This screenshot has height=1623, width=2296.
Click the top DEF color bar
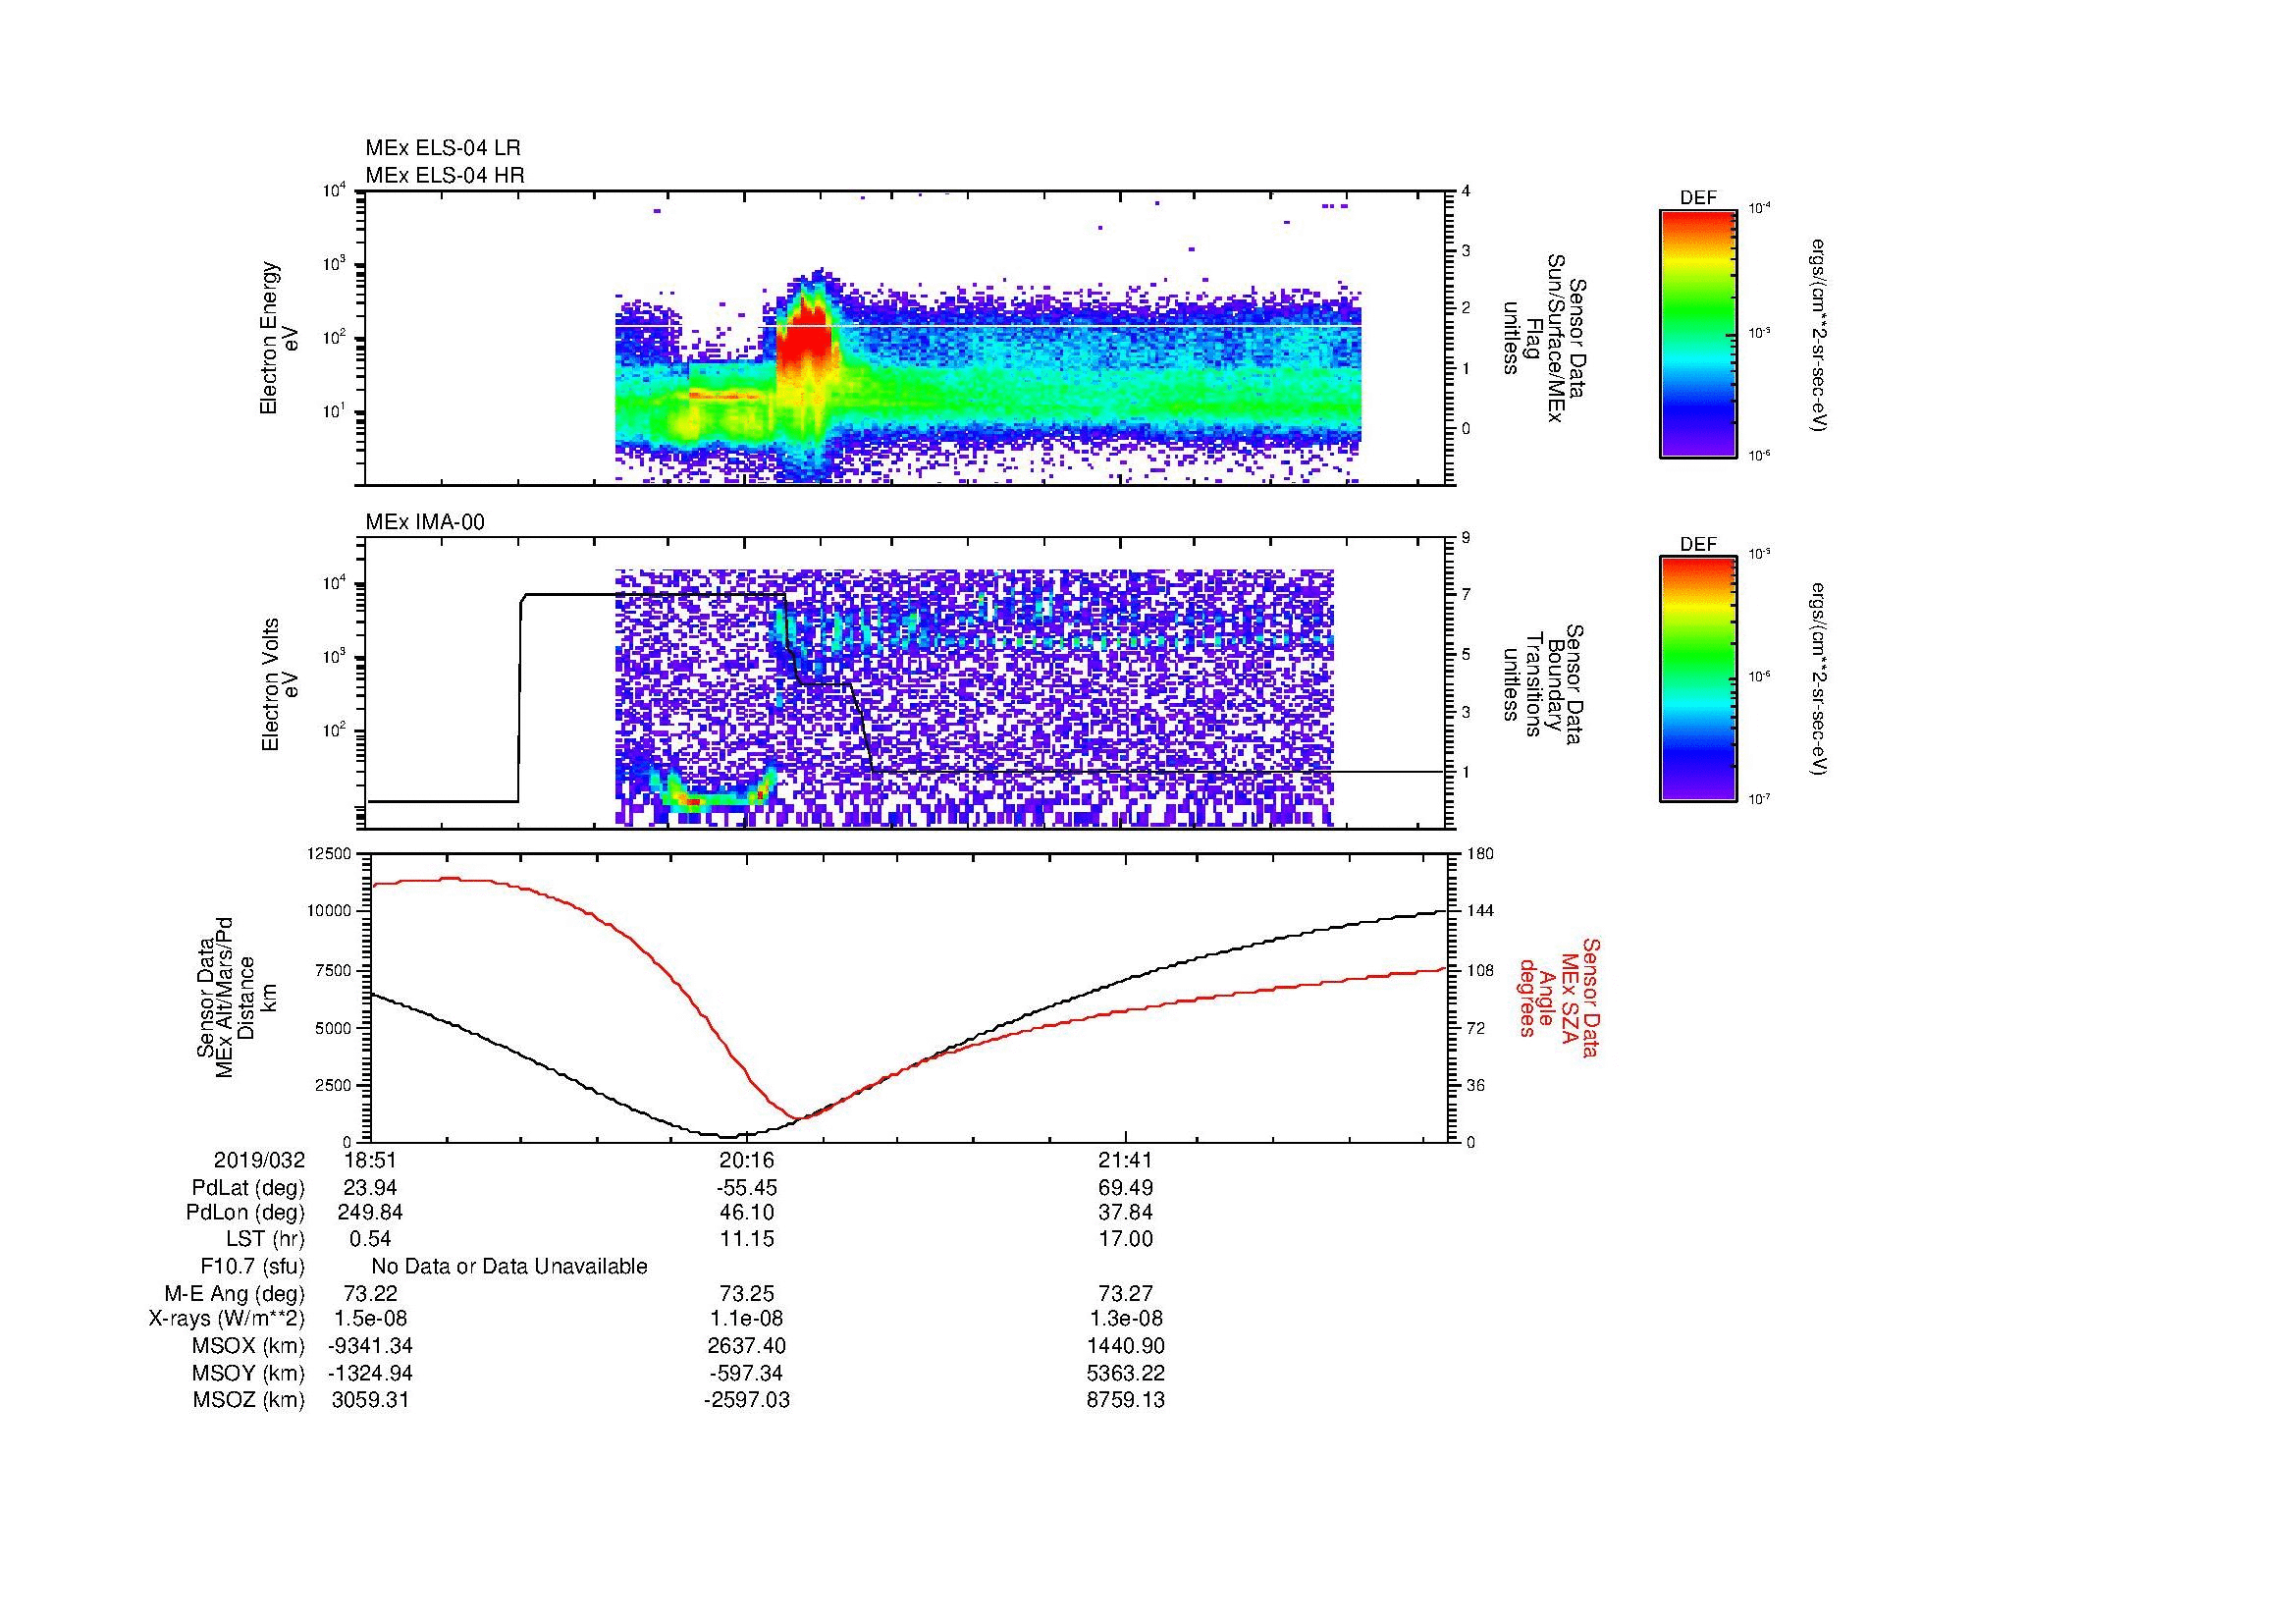tap(1697, 333)
